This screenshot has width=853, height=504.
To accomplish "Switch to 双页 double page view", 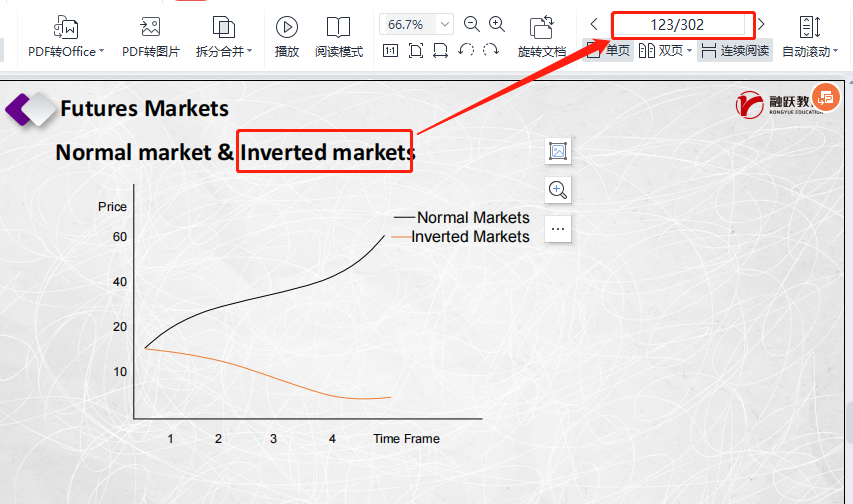I will click(665, 50).
